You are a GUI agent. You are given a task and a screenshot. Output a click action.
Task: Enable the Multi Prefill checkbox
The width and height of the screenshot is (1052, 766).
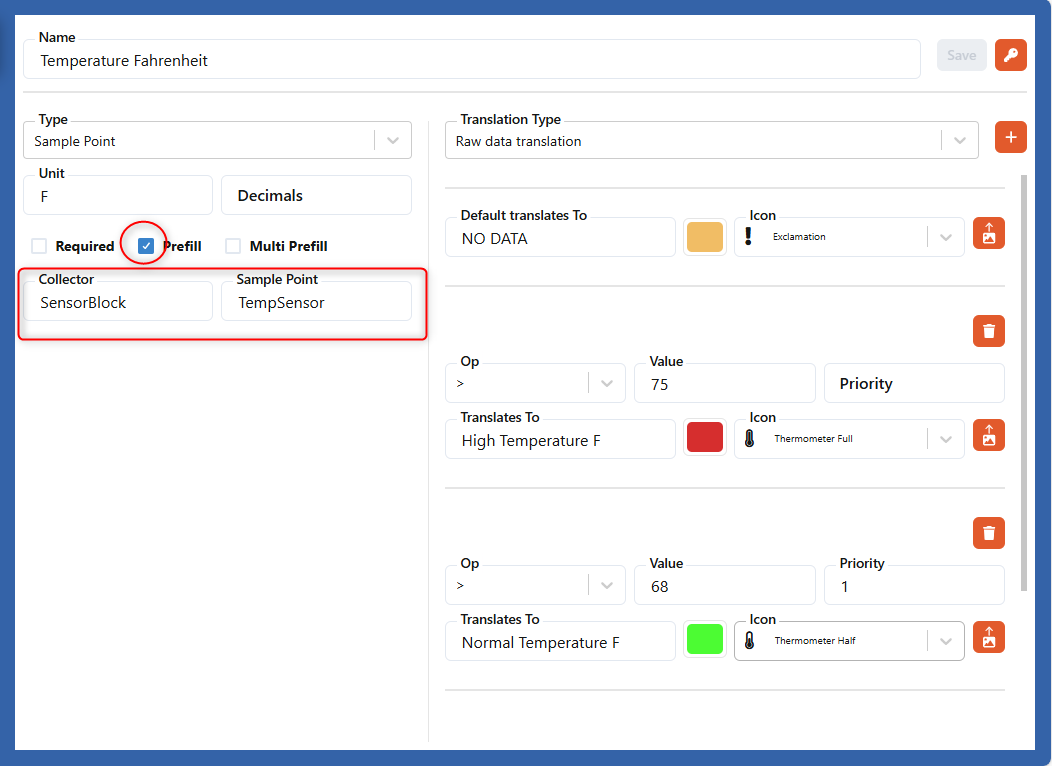[233, 246]
